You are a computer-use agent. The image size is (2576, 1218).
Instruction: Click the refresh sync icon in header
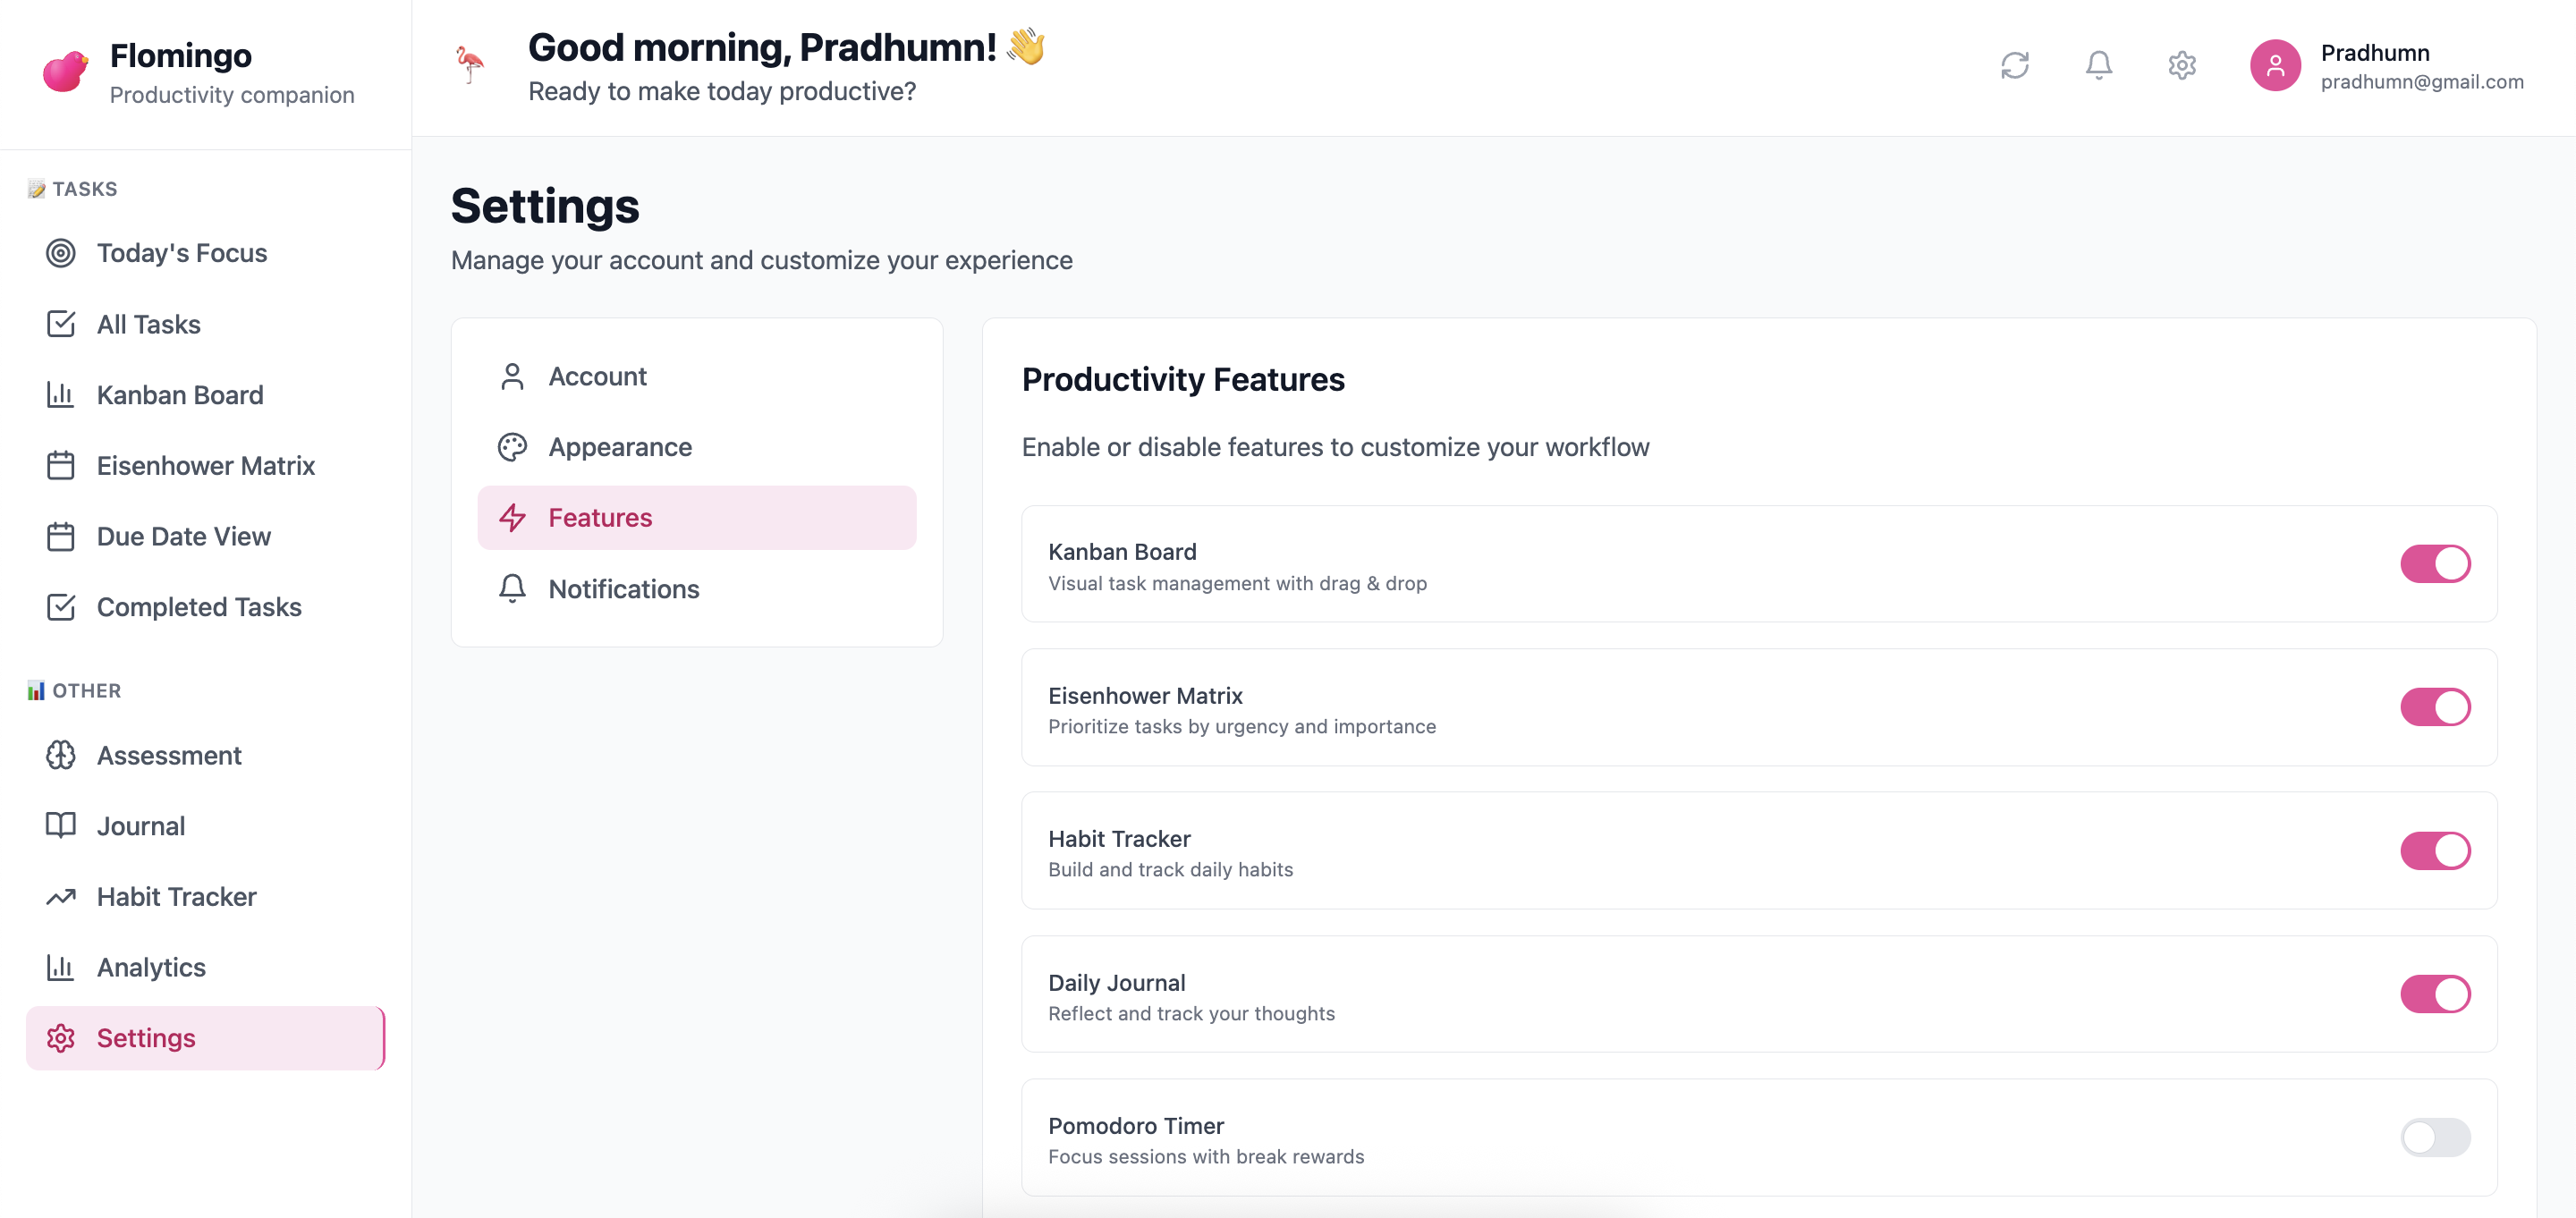[x=2014, y=66]
